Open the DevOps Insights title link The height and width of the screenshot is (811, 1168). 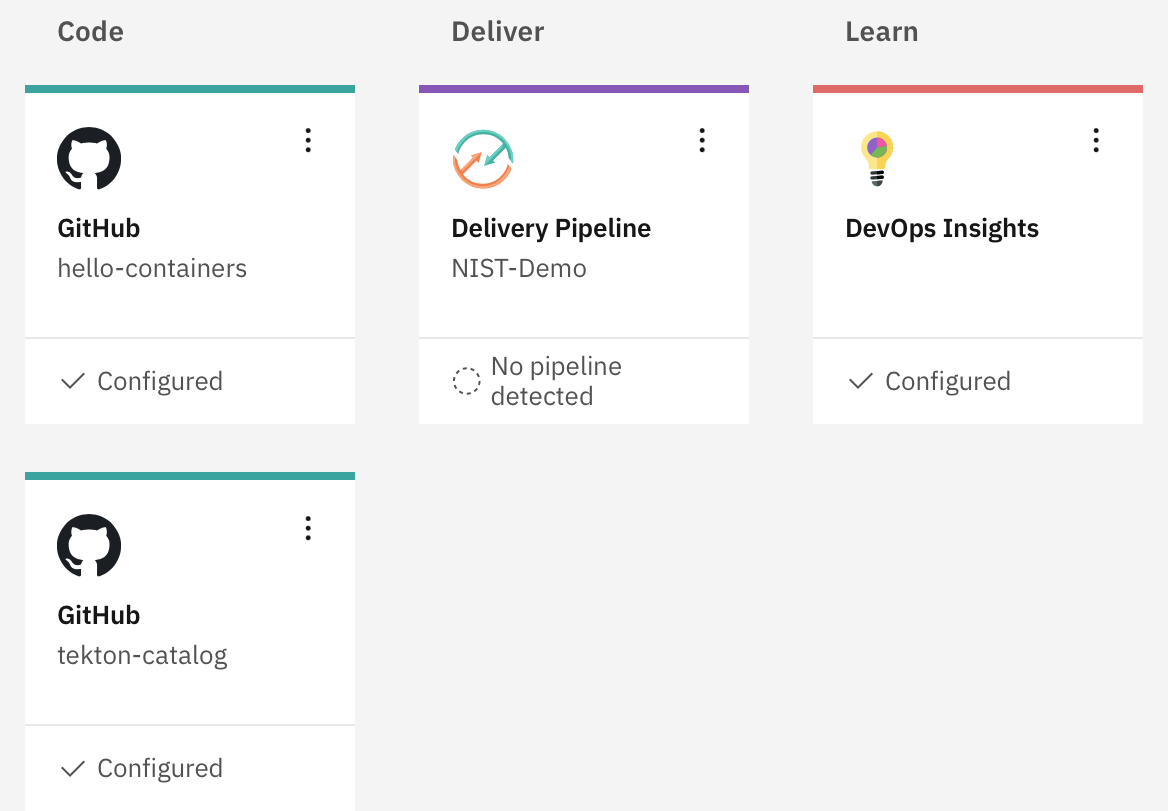pos(942,228)
